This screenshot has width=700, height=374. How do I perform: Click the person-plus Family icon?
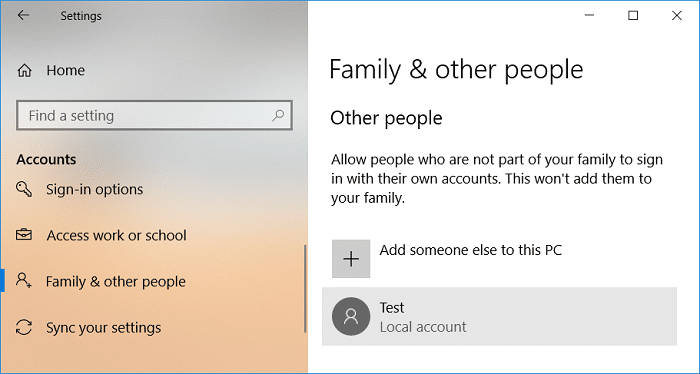(23, 281)
